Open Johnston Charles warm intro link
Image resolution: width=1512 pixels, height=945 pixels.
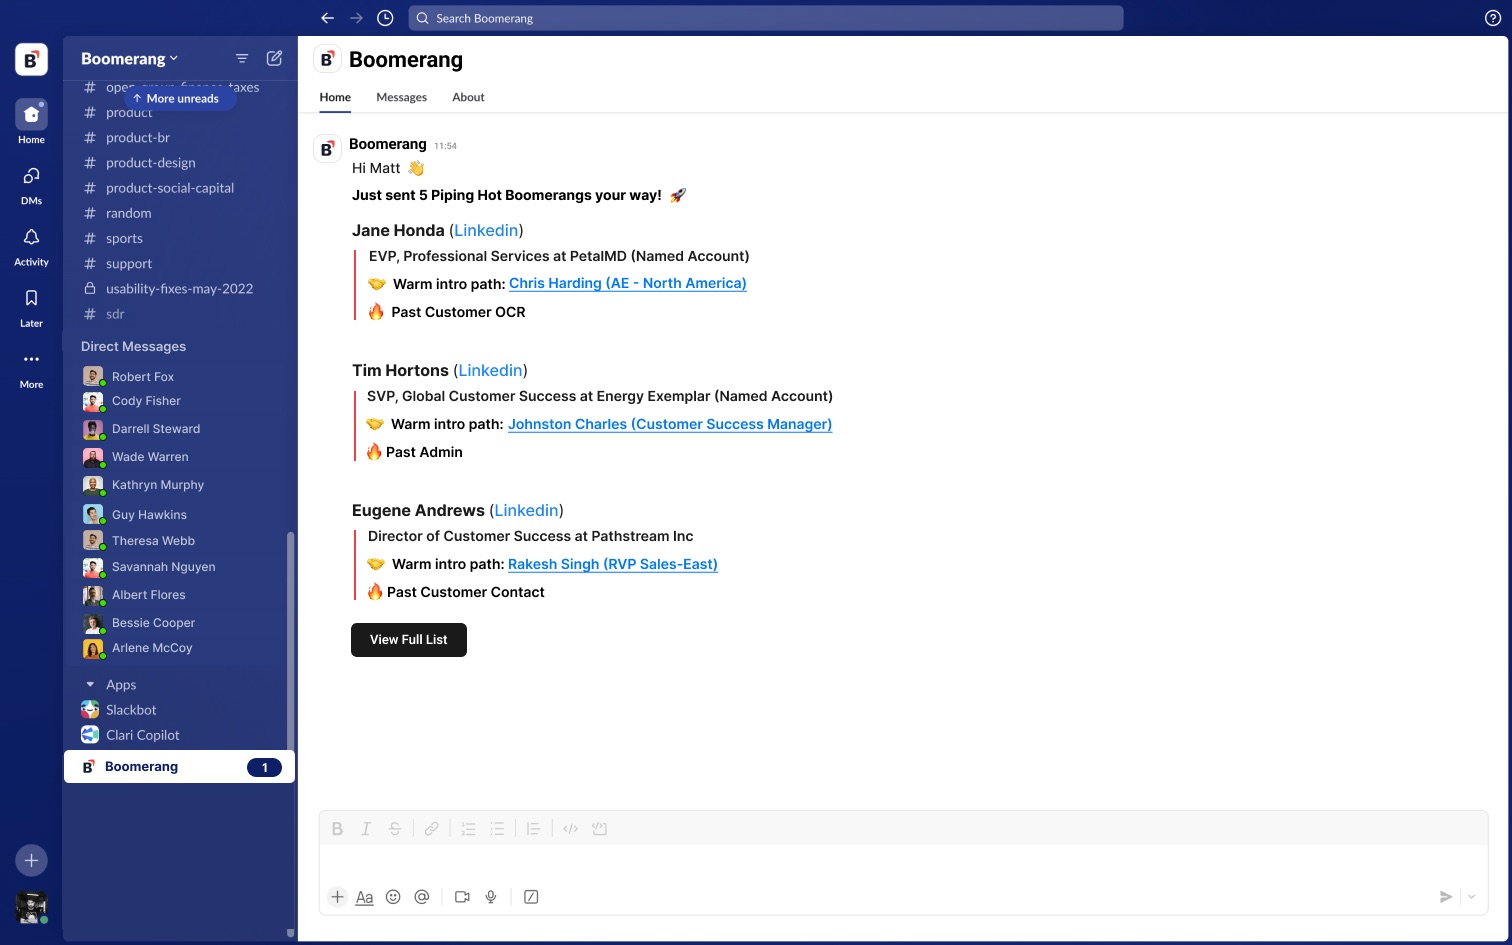670,424
